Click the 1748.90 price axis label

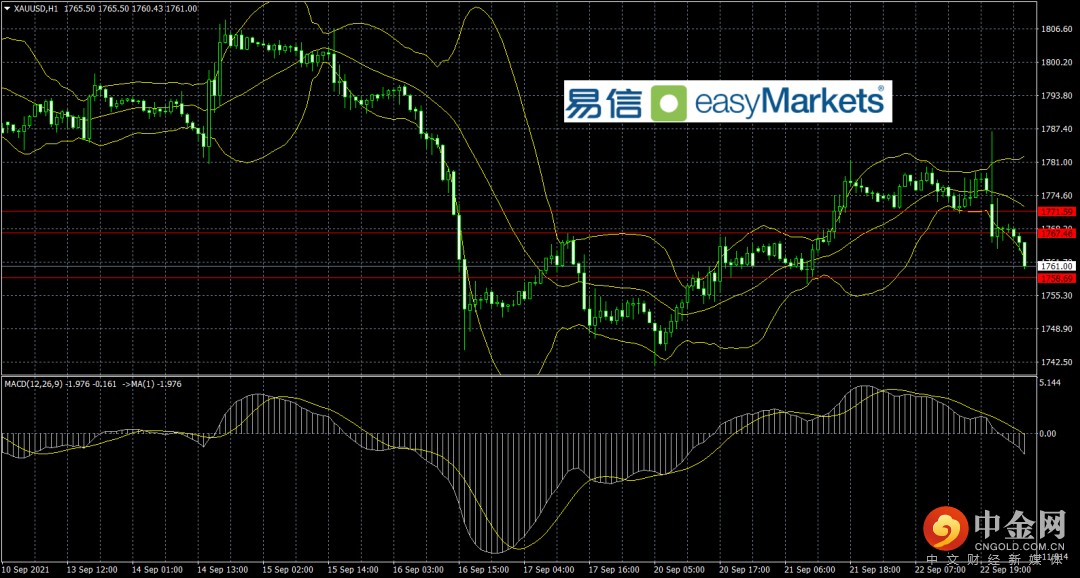(x=1057, y=329)
